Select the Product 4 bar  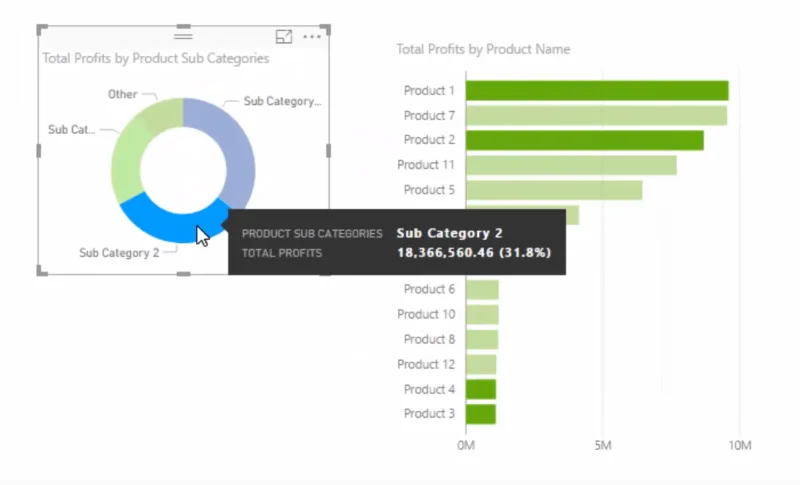click(x=481, y=390)
